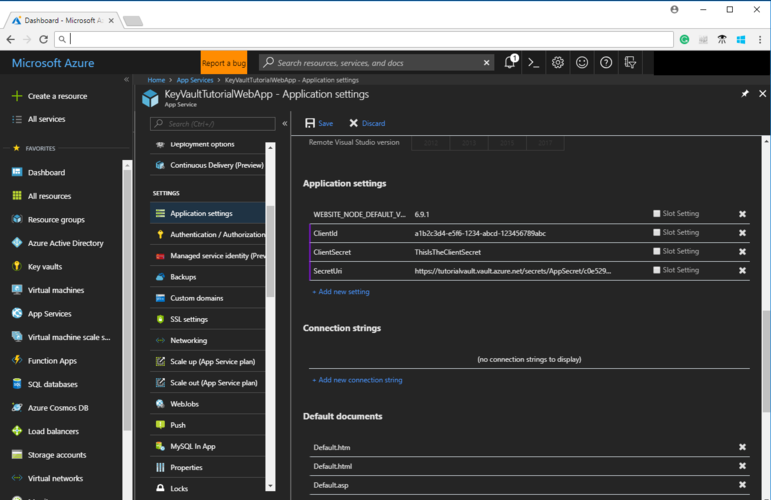
Task: Open WebJobs menu item
Action: 208,404
